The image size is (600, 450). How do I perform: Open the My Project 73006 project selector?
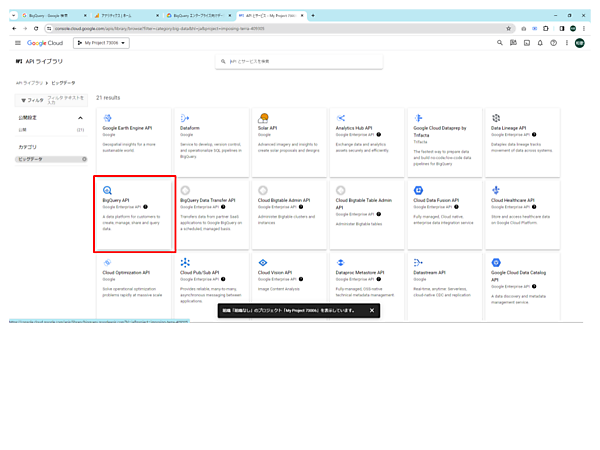click(x=101, y=43)
